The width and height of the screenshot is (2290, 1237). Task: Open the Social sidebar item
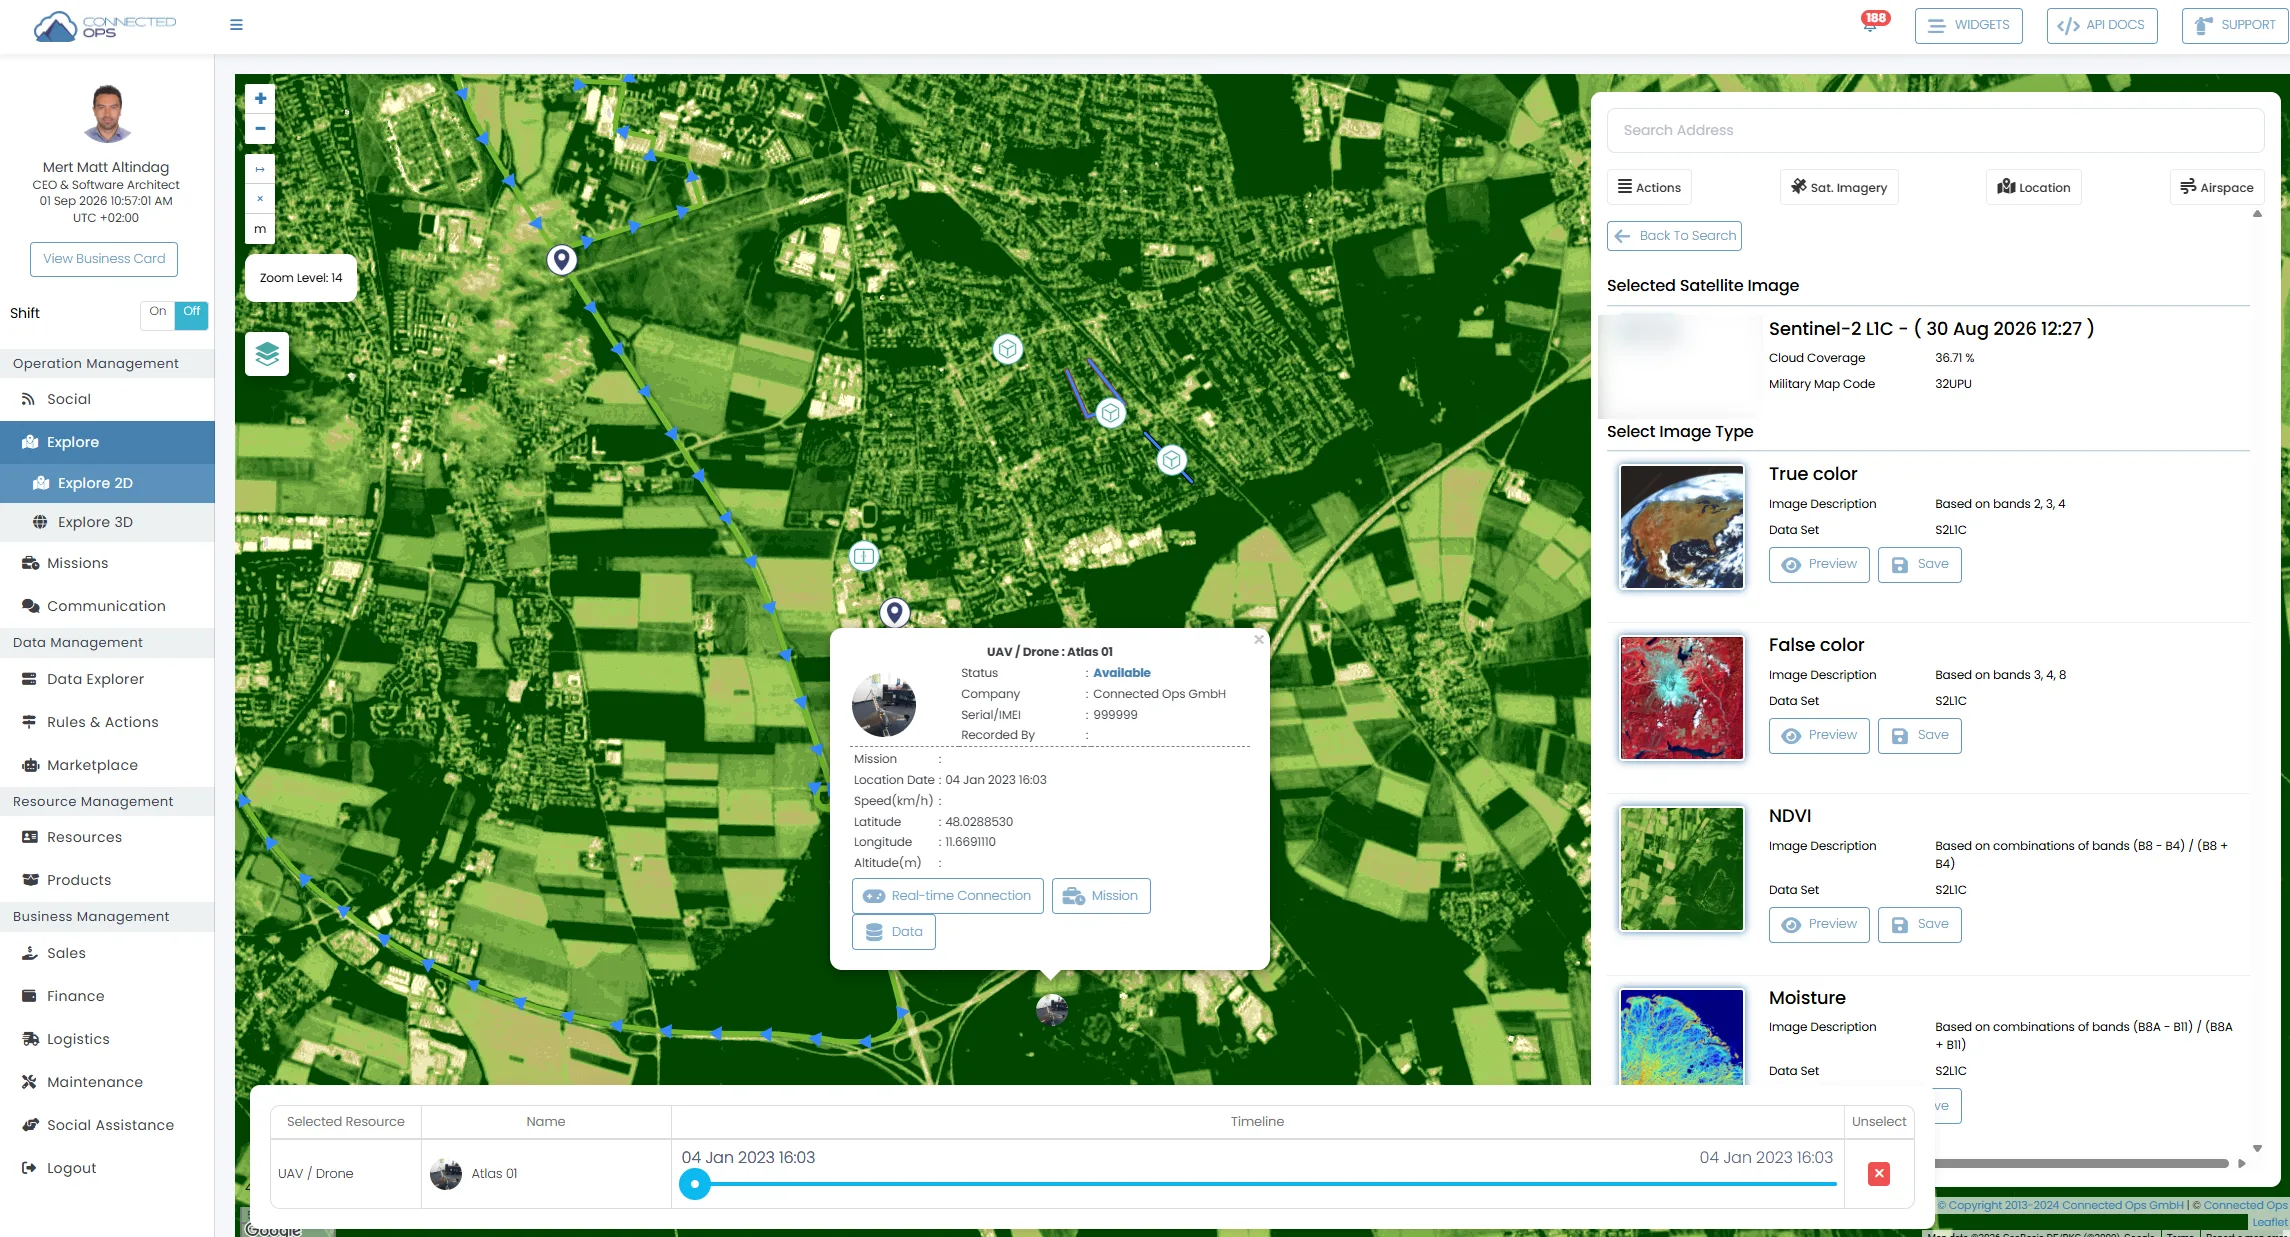pyautogui.click(x=107, y=399)
